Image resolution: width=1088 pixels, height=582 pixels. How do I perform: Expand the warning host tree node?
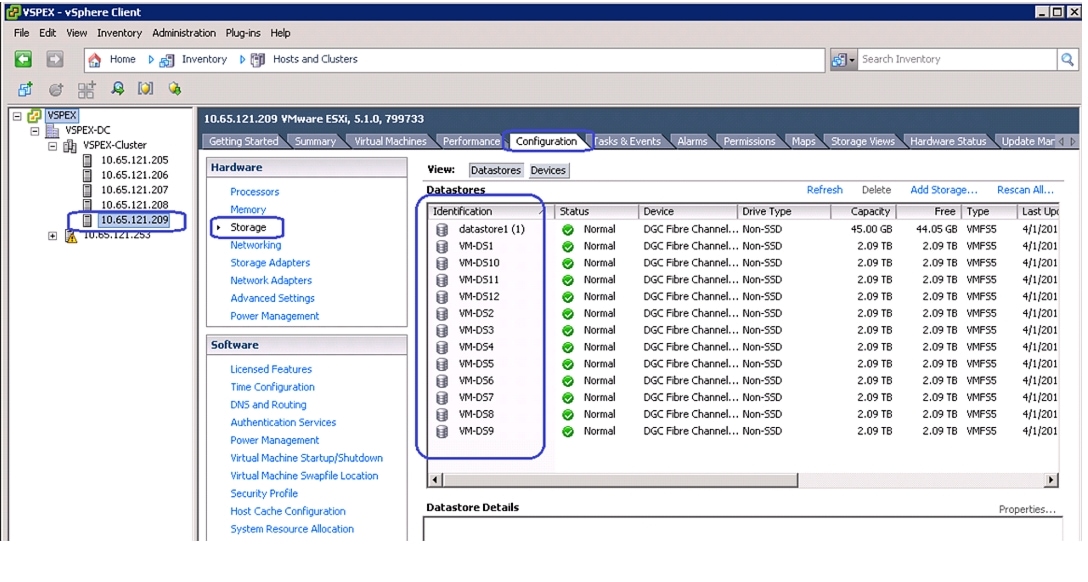[52, 236]
